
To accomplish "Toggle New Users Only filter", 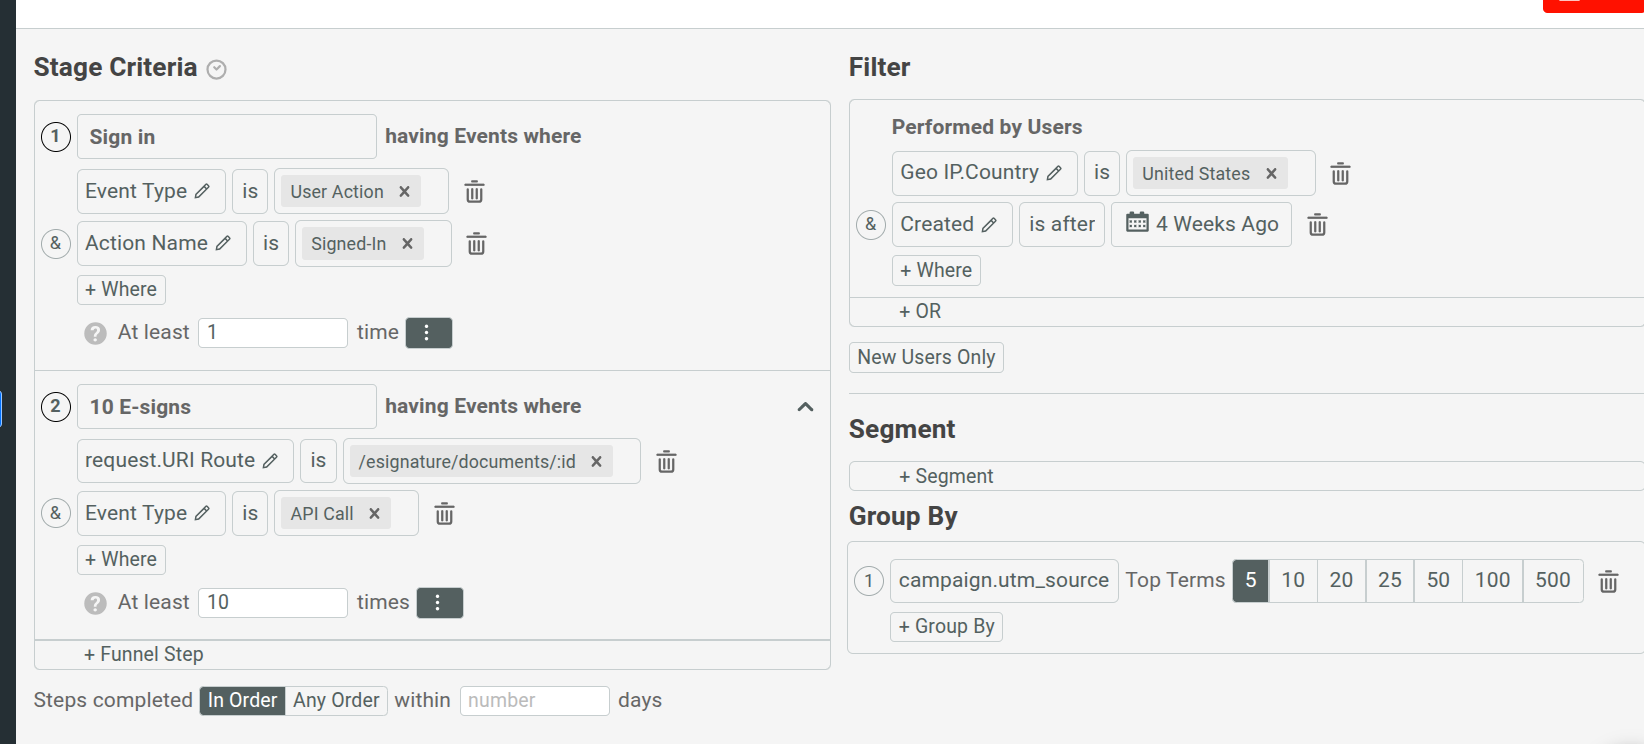I will click(x=926, y=357).
